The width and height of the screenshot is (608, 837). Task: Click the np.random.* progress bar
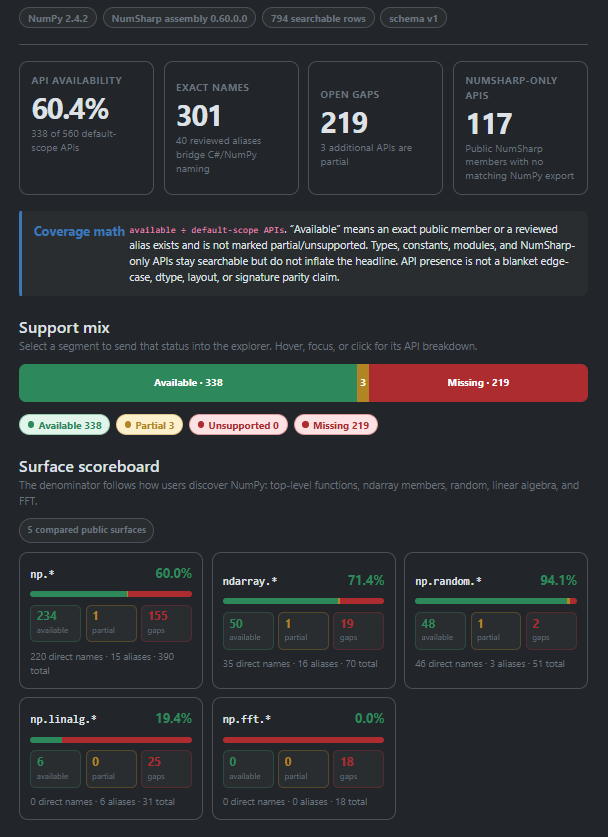point(496,601)
